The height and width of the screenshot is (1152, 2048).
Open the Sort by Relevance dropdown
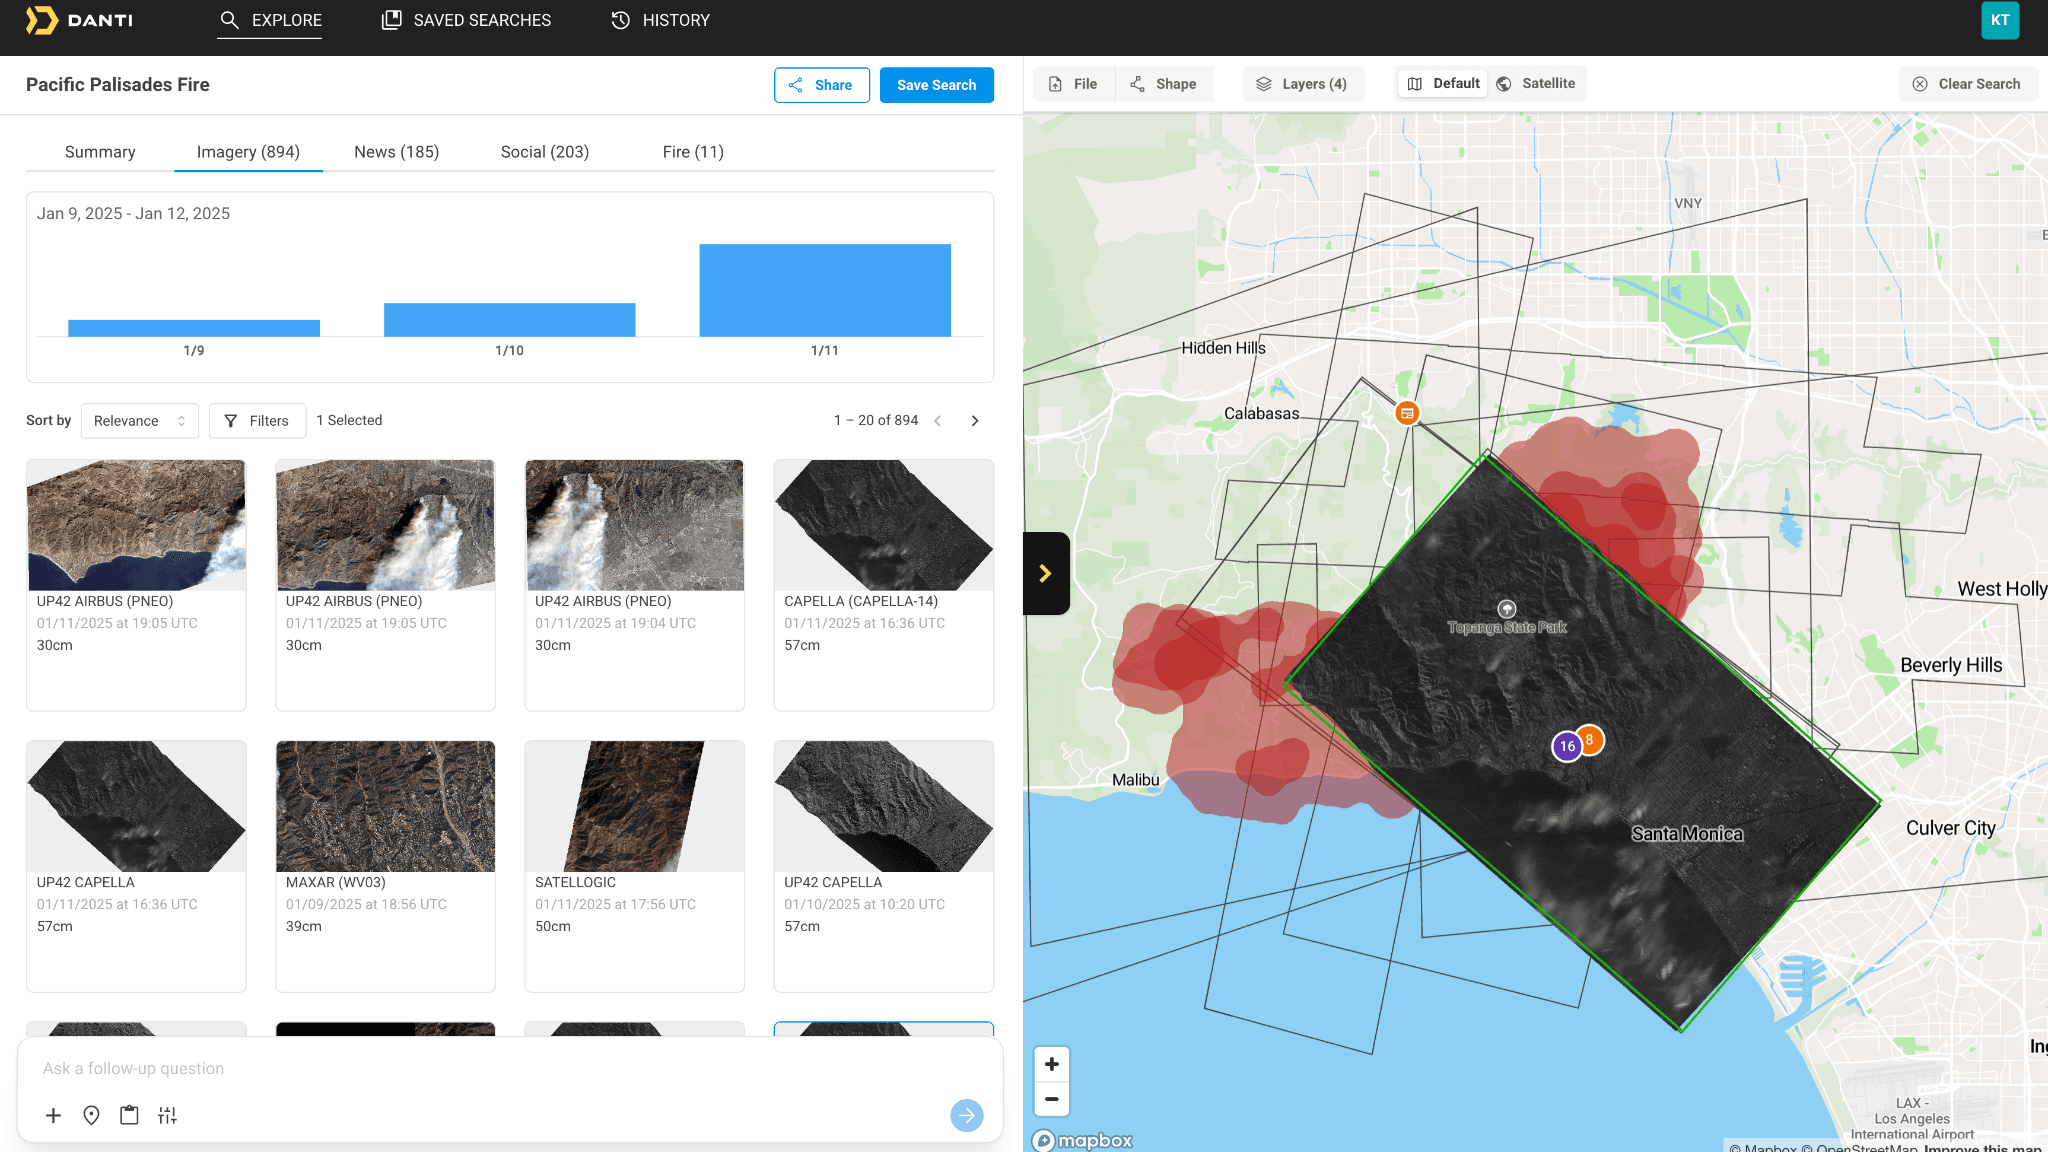point(139,421)
